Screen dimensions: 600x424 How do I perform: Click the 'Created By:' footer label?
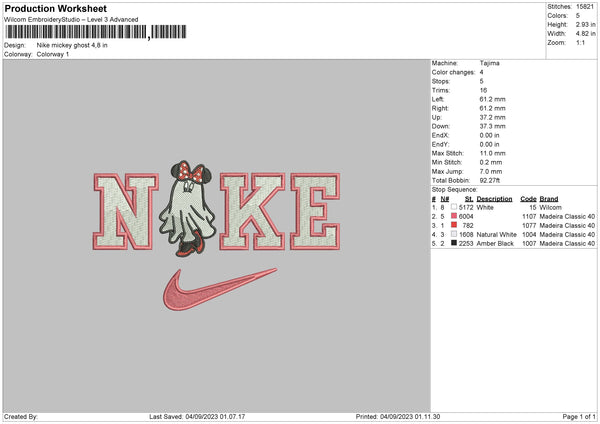point(21,417)
